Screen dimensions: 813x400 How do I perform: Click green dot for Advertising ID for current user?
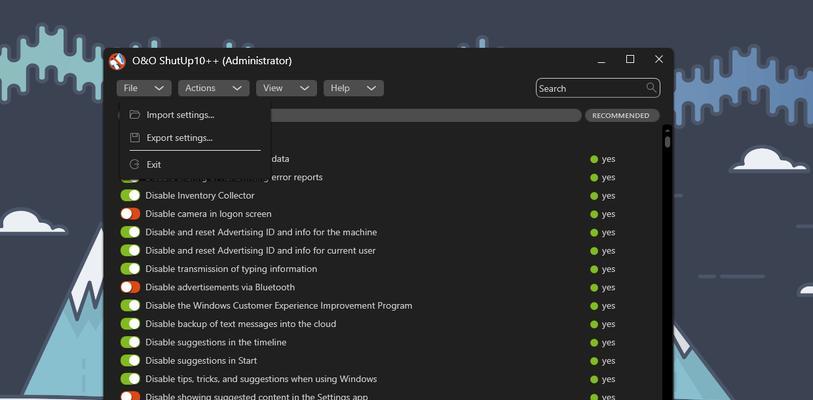(x=594, y=251)
